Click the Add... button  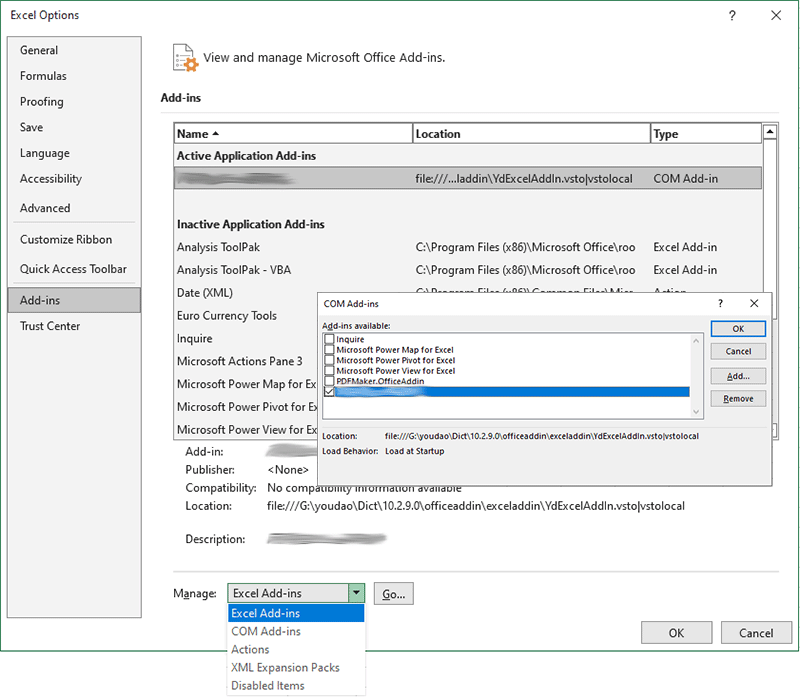pos(738,376)
